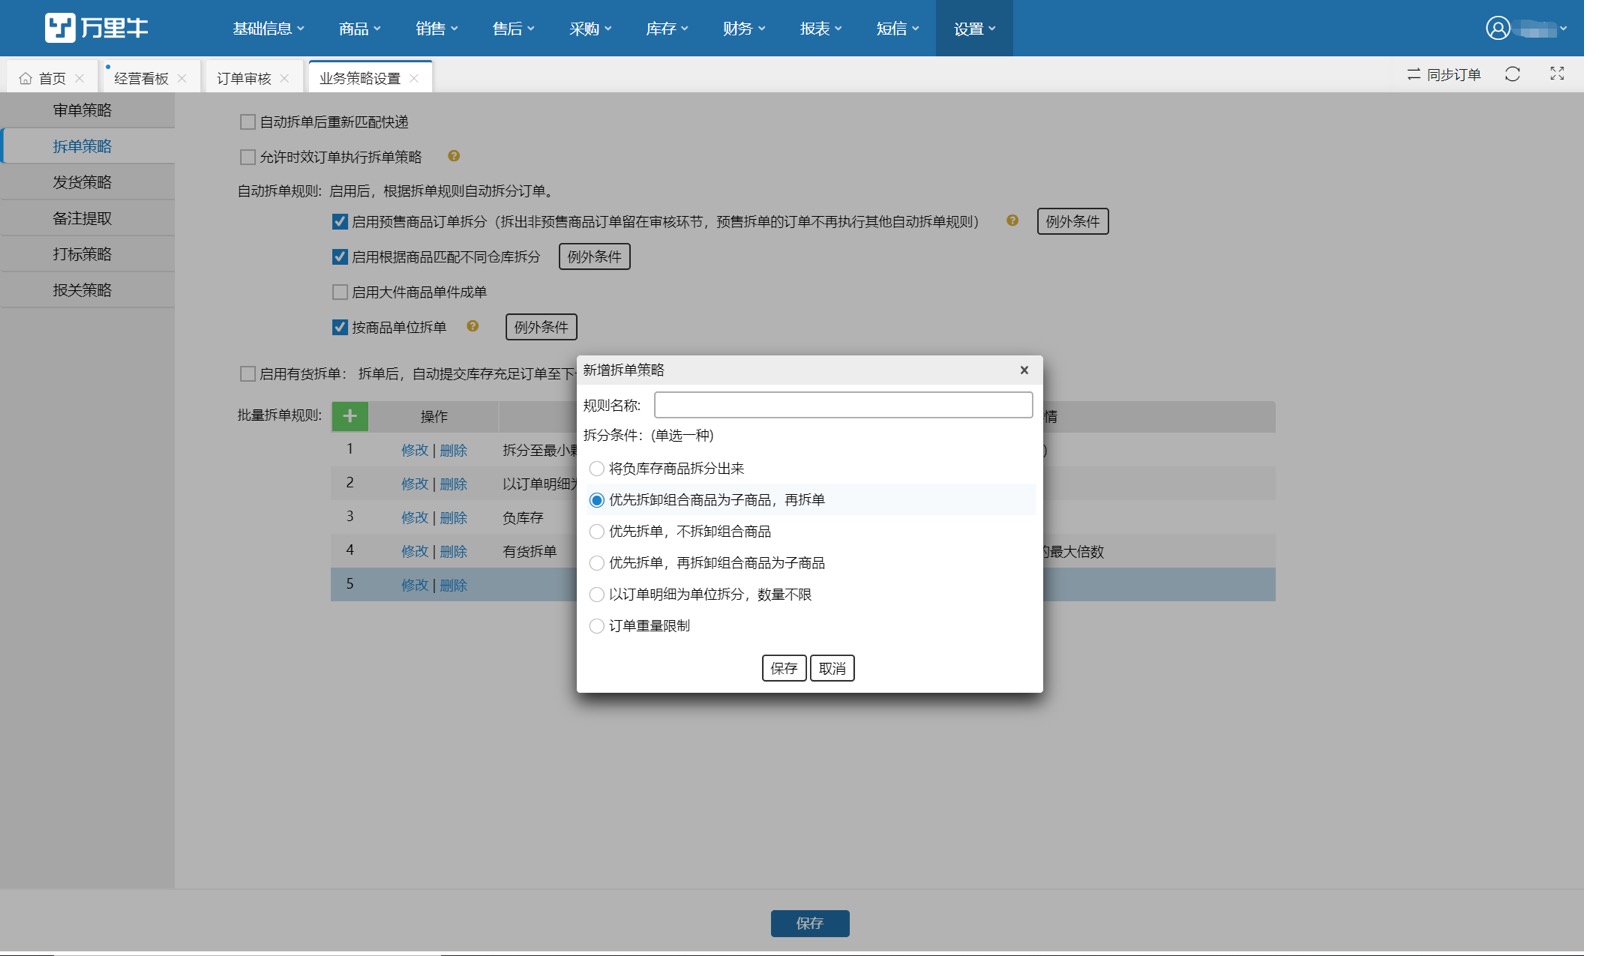Toggle fullscreen with the expand icon
The image size is (1620, 956).
(1557, 74)
